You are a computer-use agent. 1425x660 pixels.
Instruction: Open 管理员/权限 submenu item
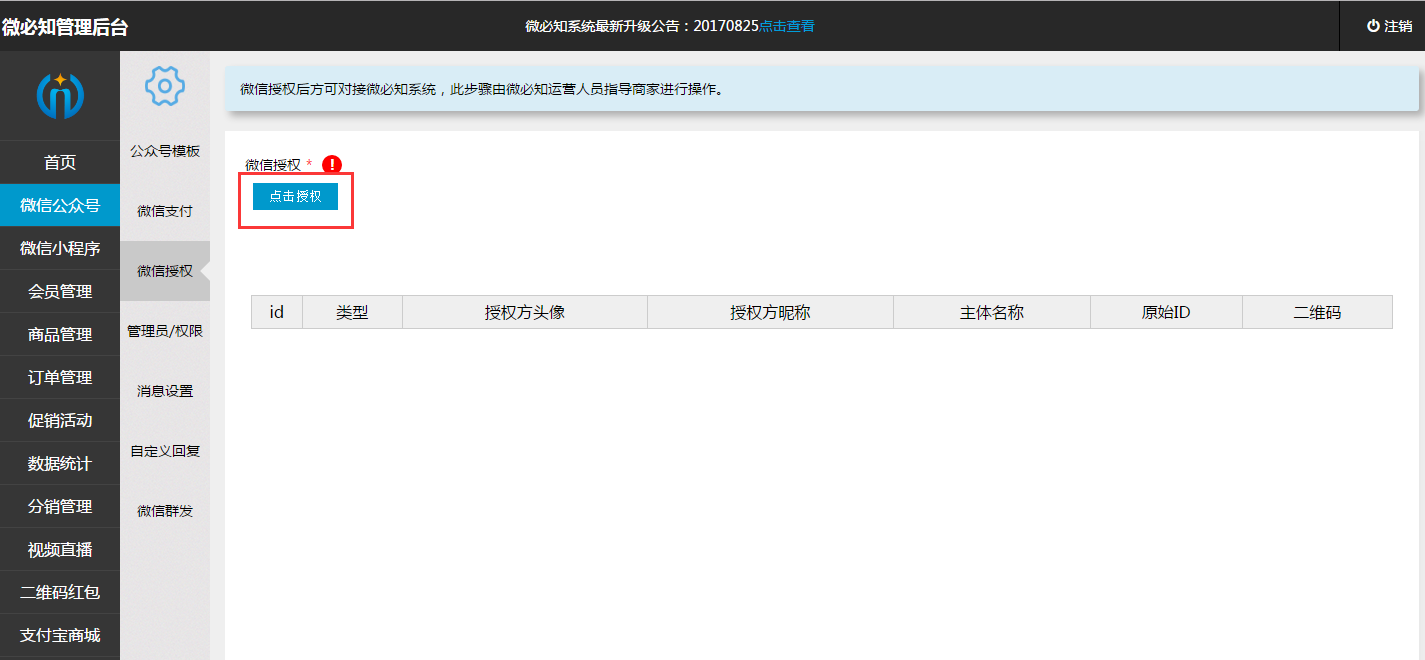pyautogui.click(x=165, y=331)
